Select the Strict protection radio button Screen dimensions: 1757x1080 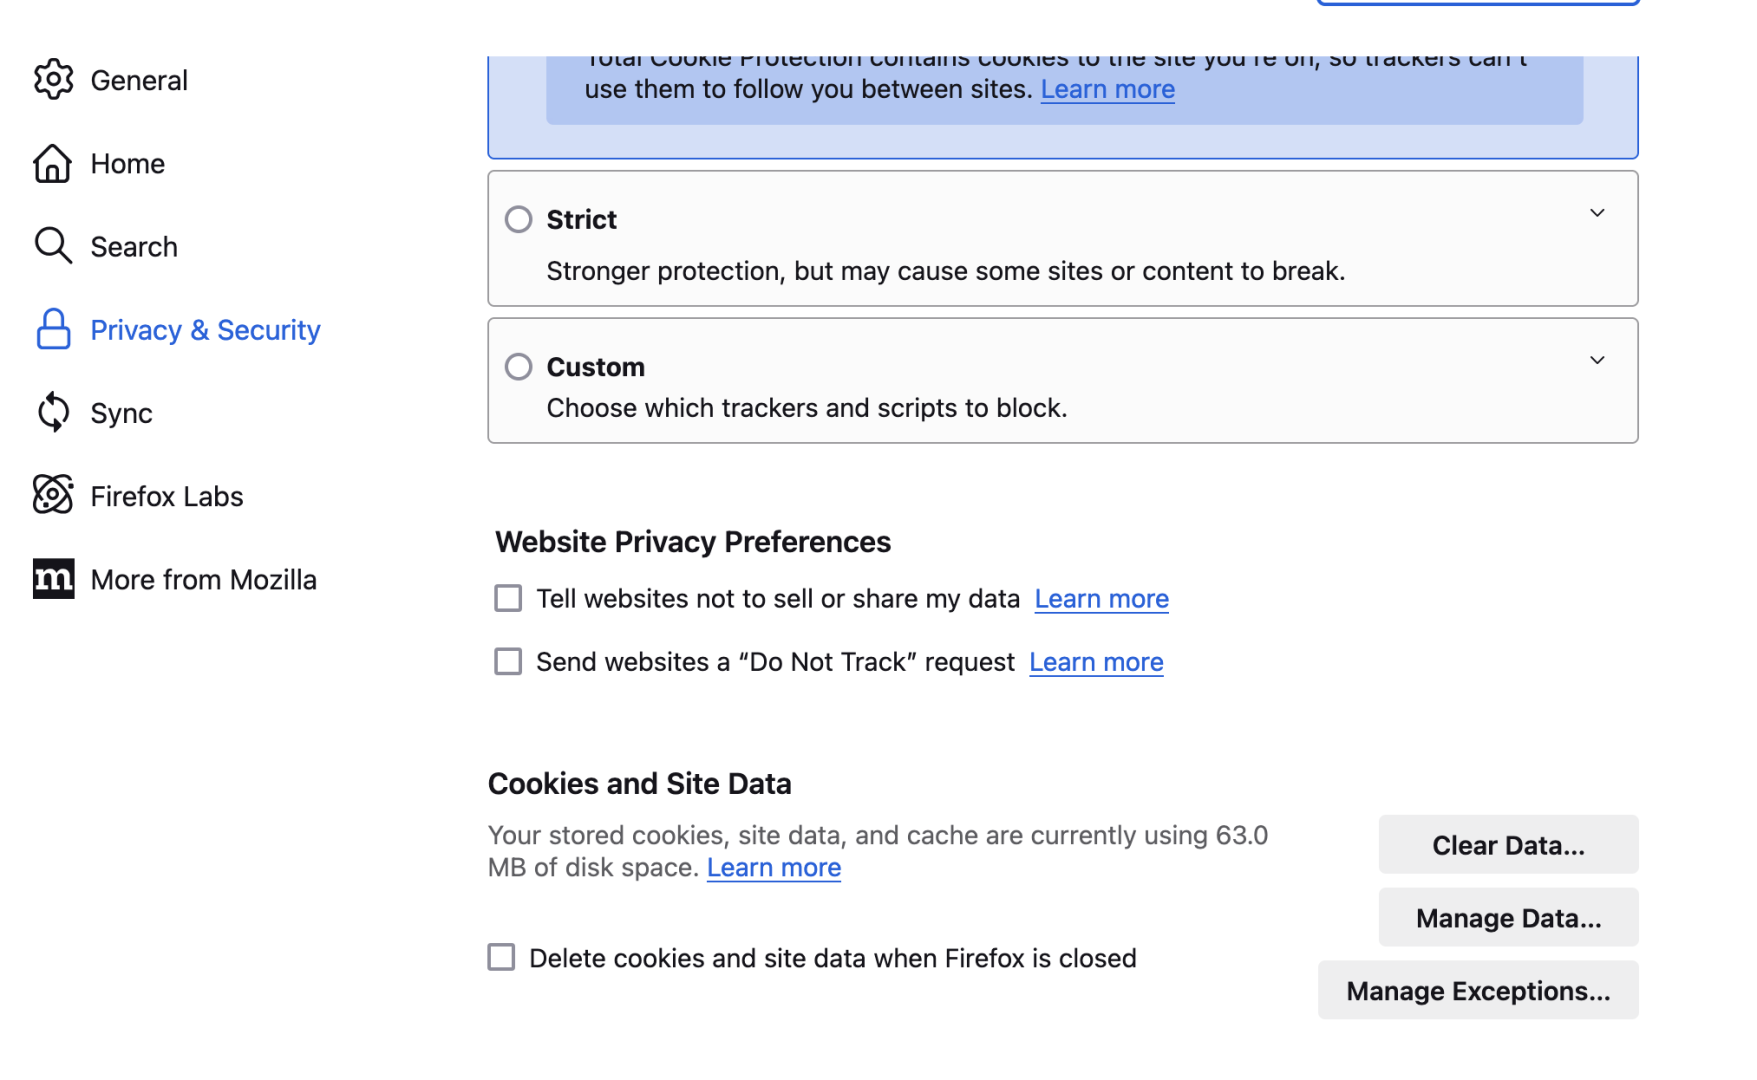[518, 219]
